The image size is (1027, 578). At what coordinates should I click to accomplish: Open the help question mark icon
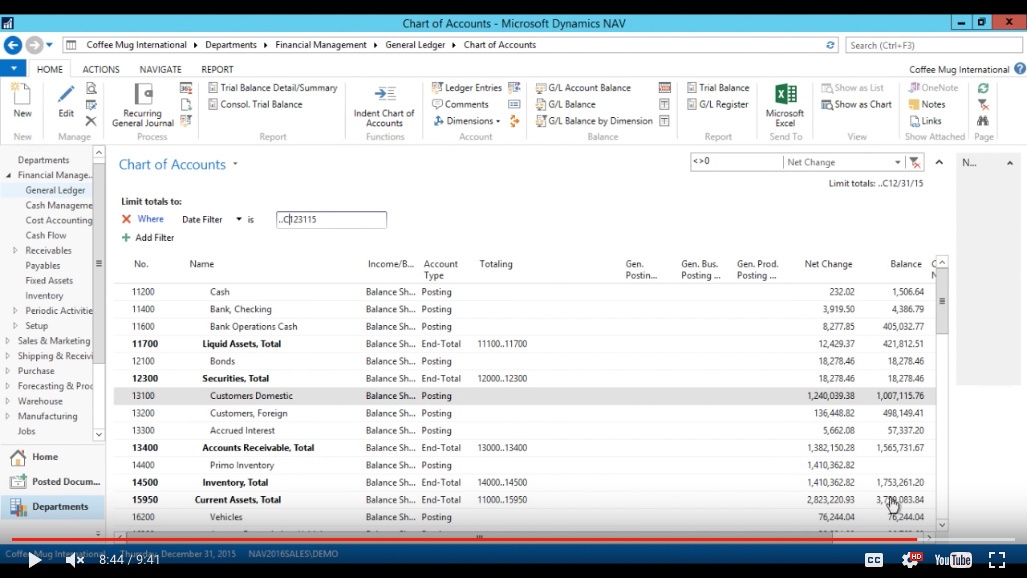tap(1019, 69)
